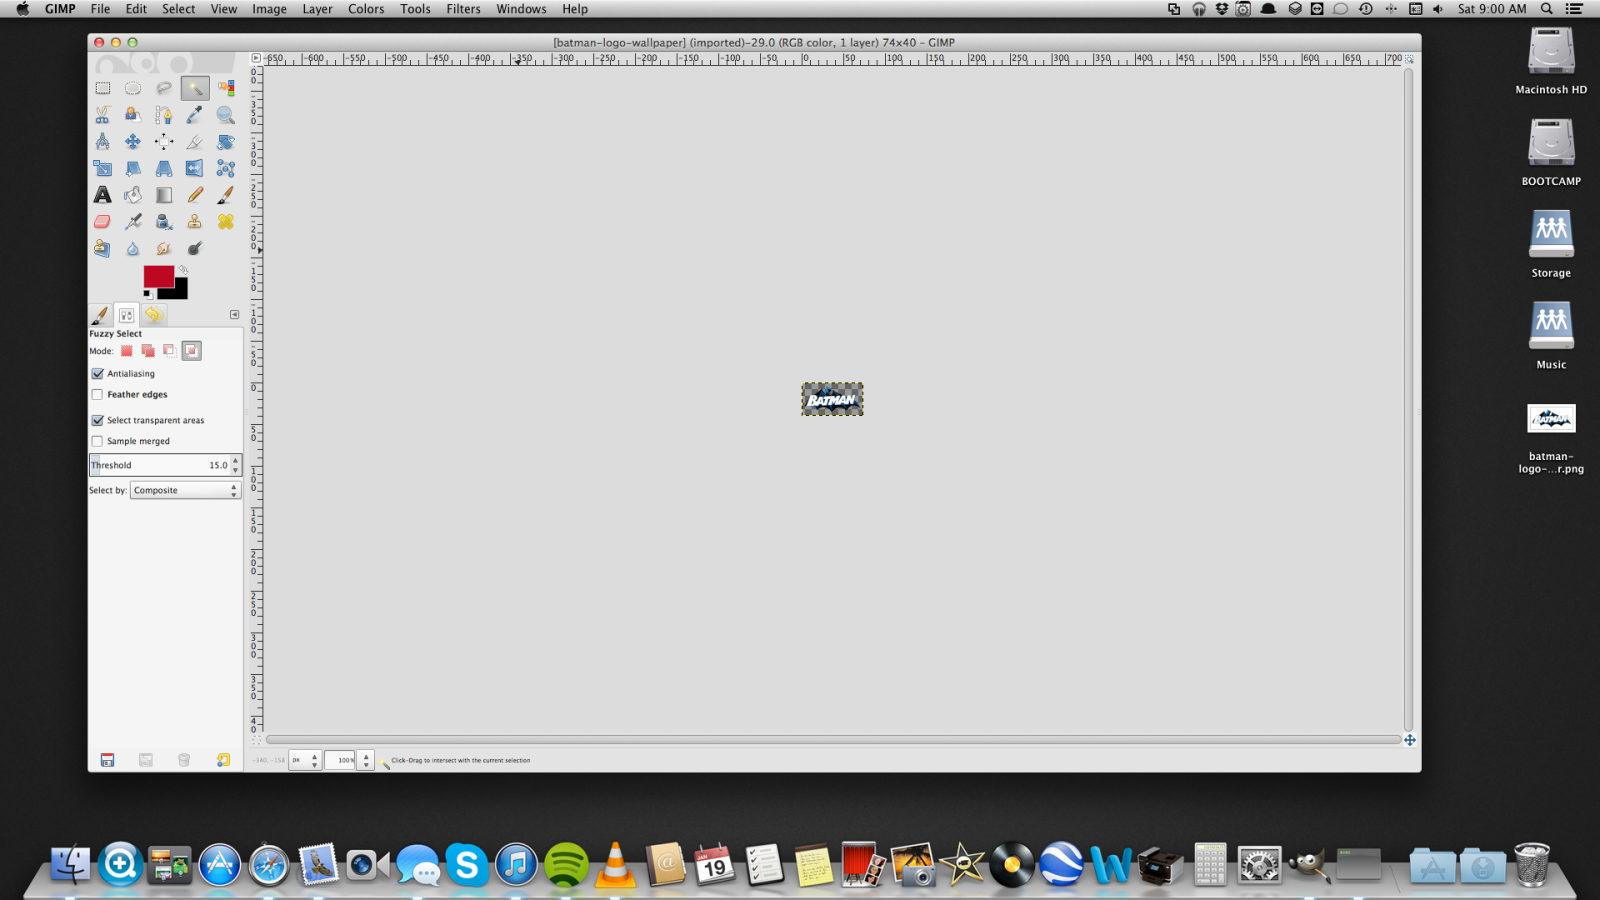Click the horizontal canvas scrollbar
1600x900 pixels.
click(833, 740)
